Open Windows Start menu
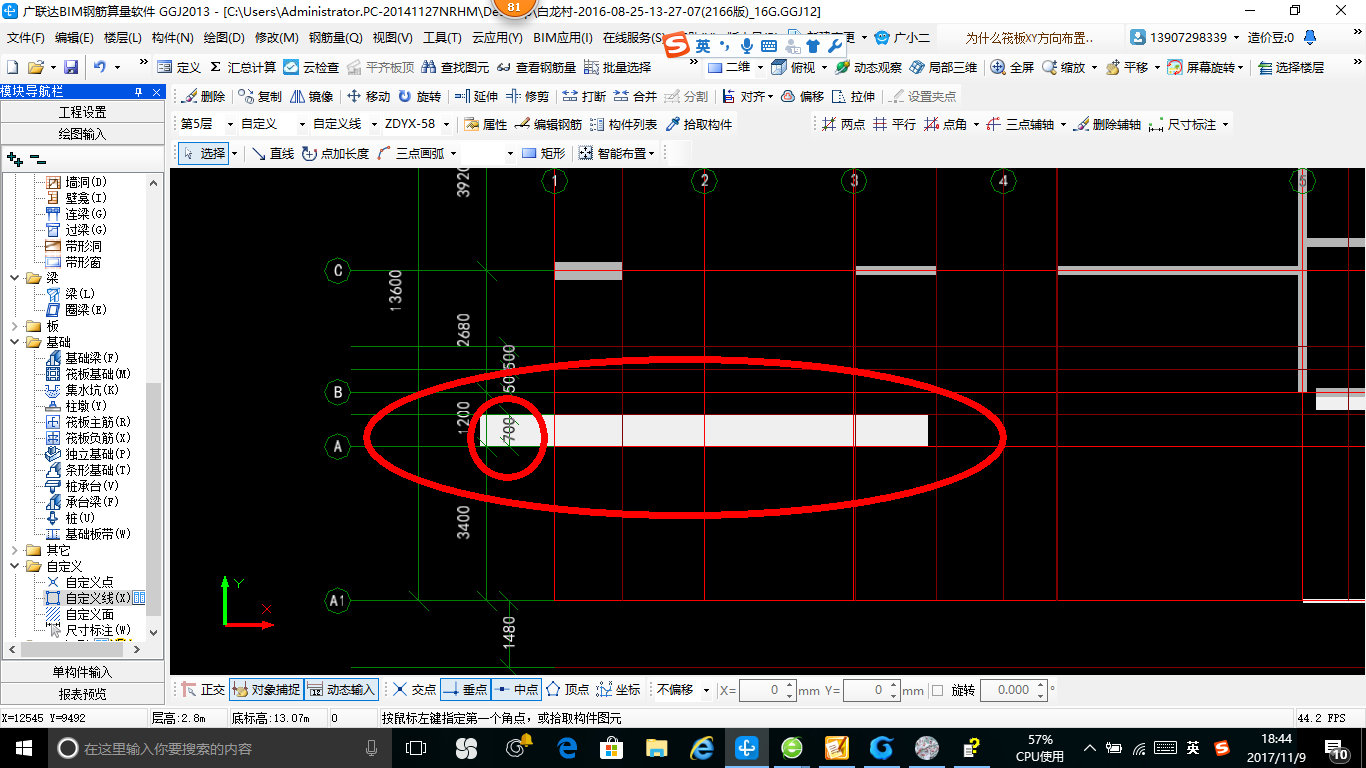The height and width of the screenshot is (768, 1366). pyautogui.click(x=22, y=748)
